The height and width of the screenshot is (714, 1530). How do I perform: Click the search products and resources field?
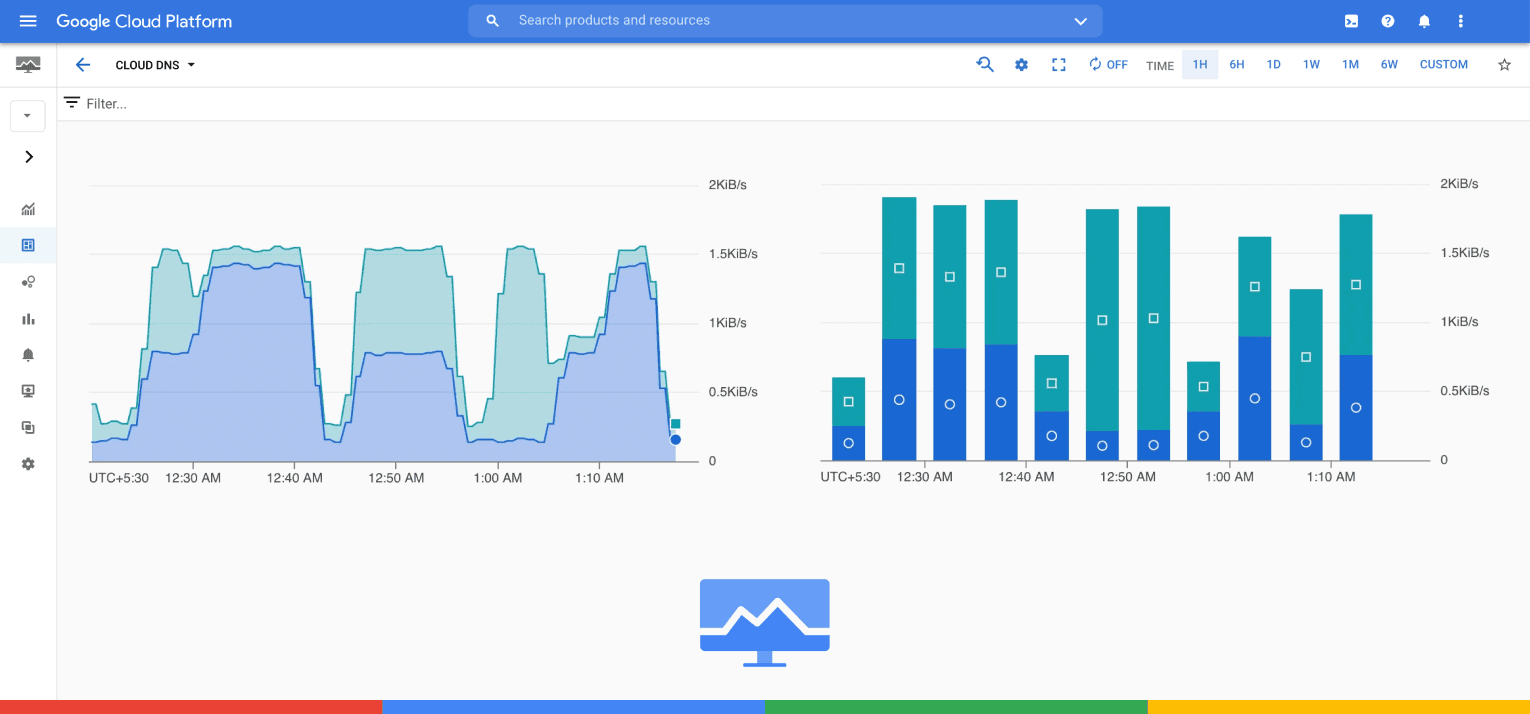coord(785,21)
